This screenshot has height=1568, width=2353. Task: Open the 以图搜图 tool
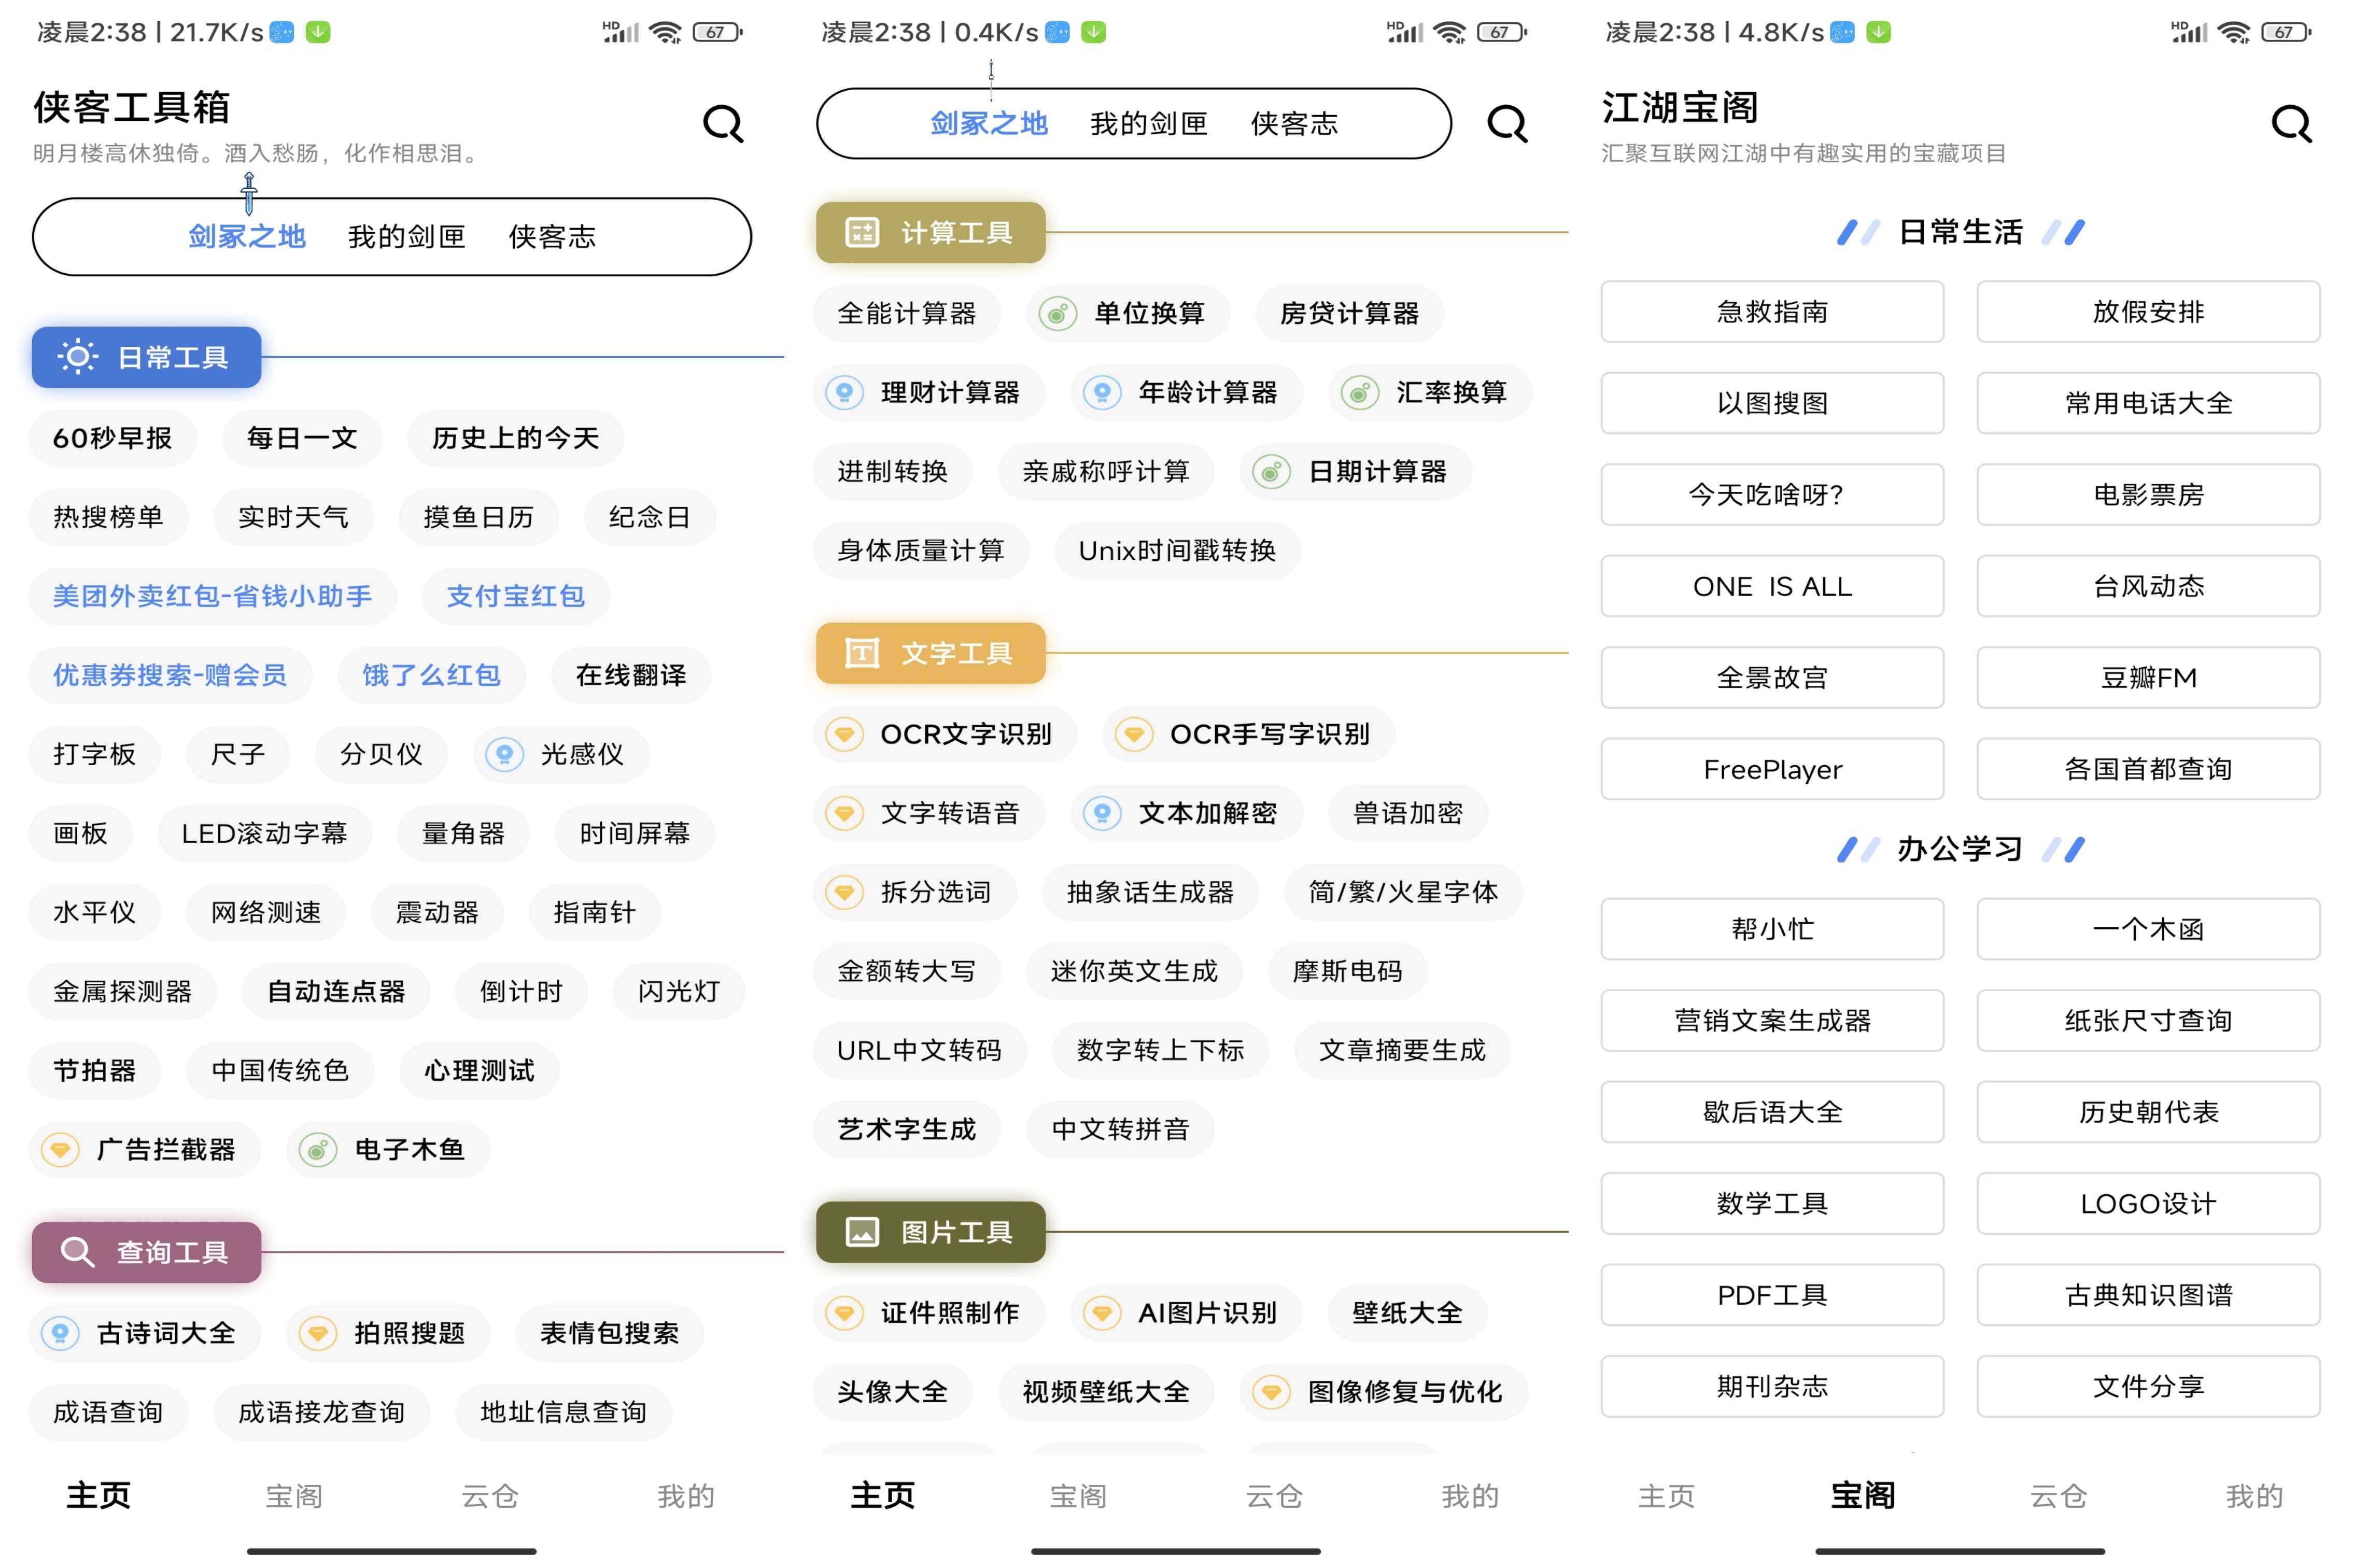pyautogui.click(x=1771, y=403)
